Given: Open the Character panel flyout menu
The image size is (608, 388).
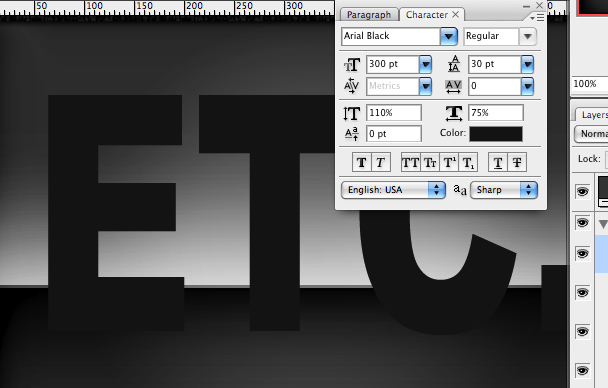Looking at the screenshot, I should (537, 18).
